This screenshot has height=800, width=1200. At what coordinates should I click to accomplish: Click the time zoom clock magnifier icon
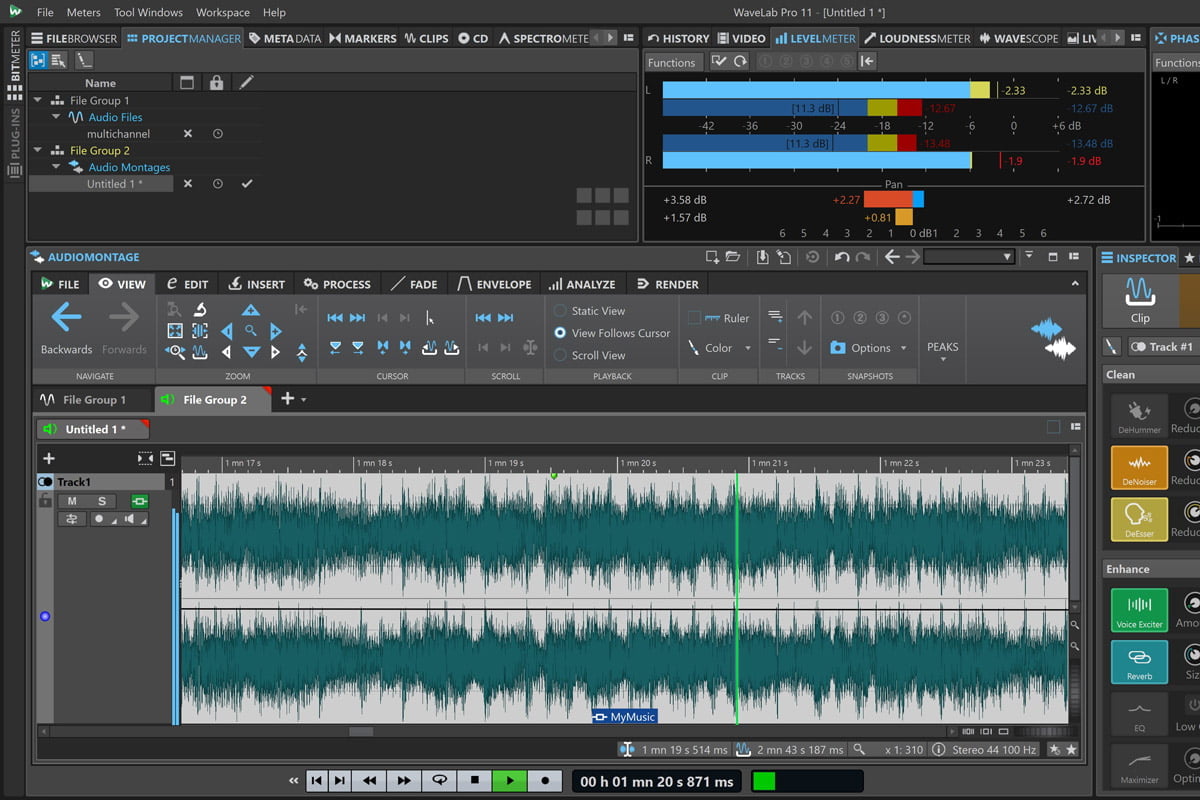(176, 352)
